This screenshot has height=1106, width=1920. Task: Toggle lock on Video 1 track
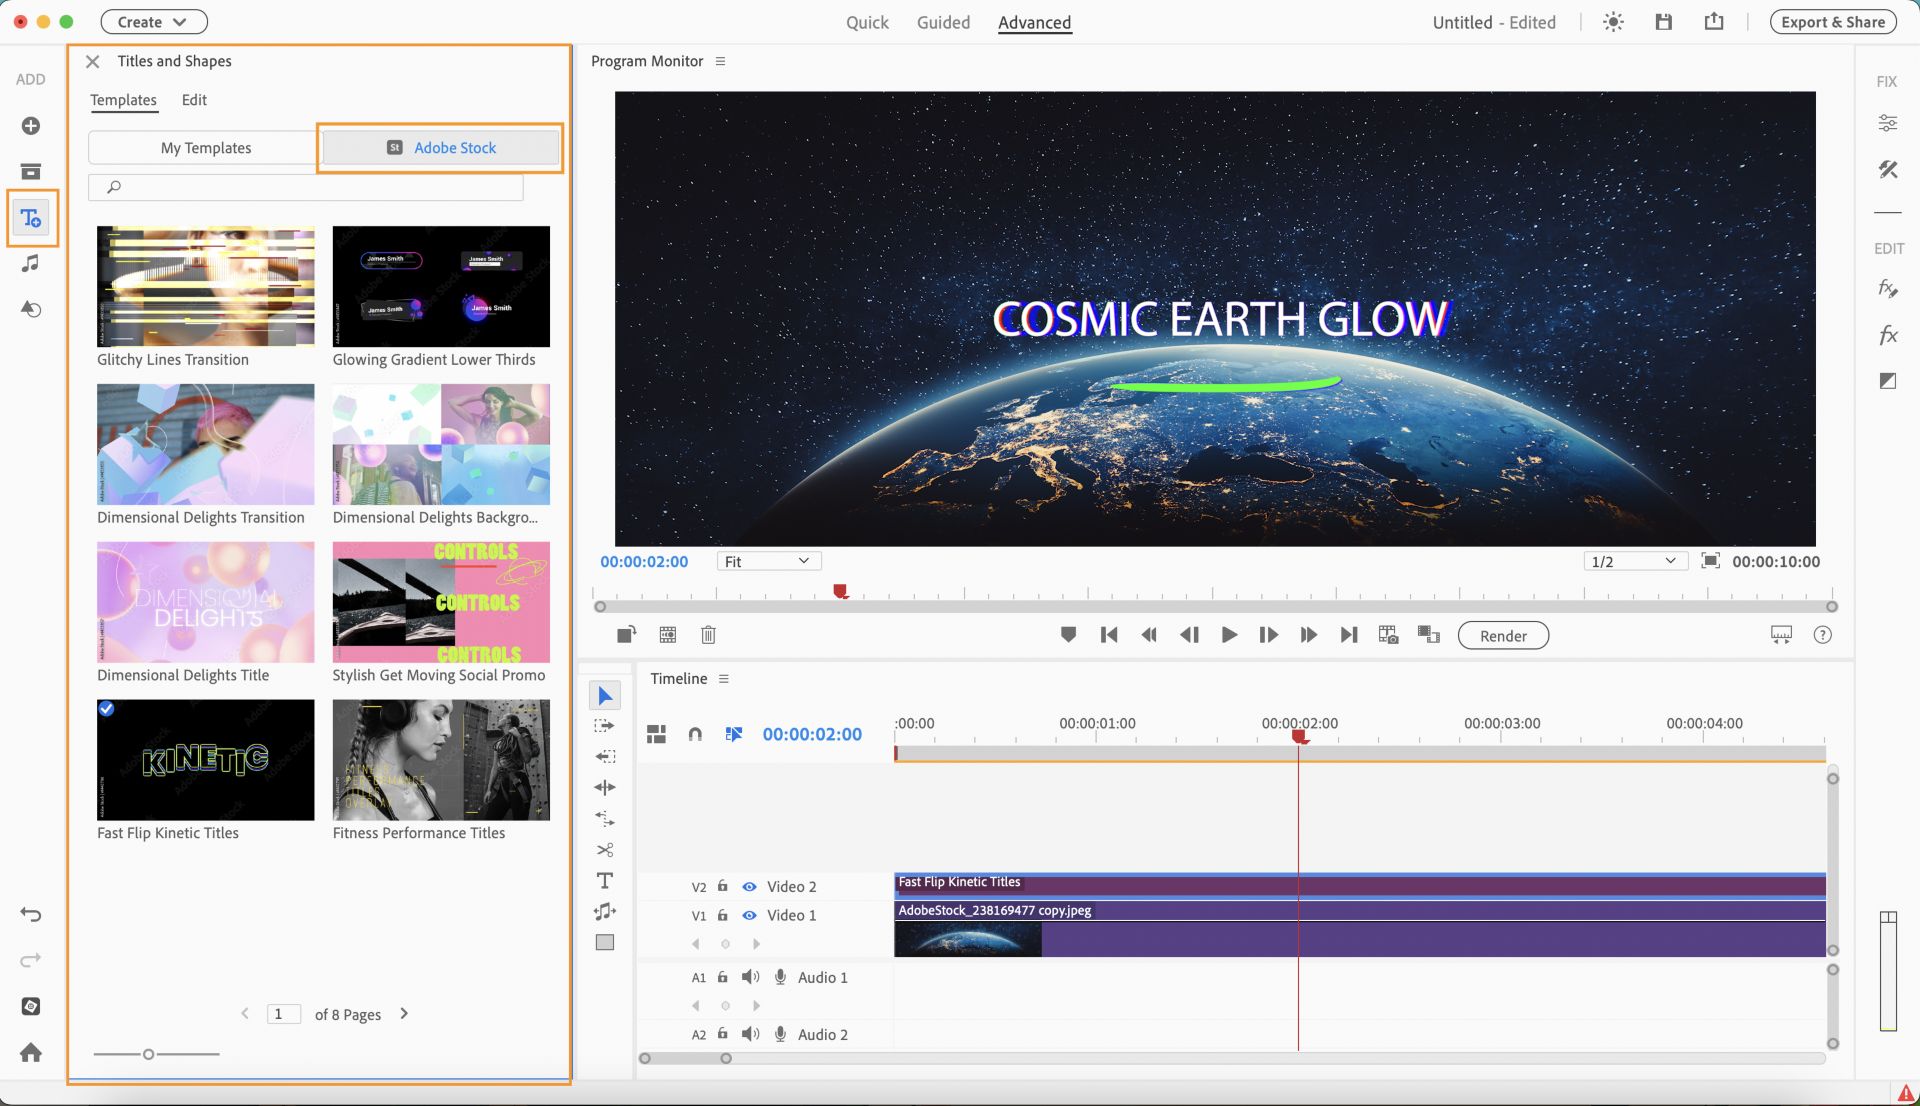tap(722, 915)
